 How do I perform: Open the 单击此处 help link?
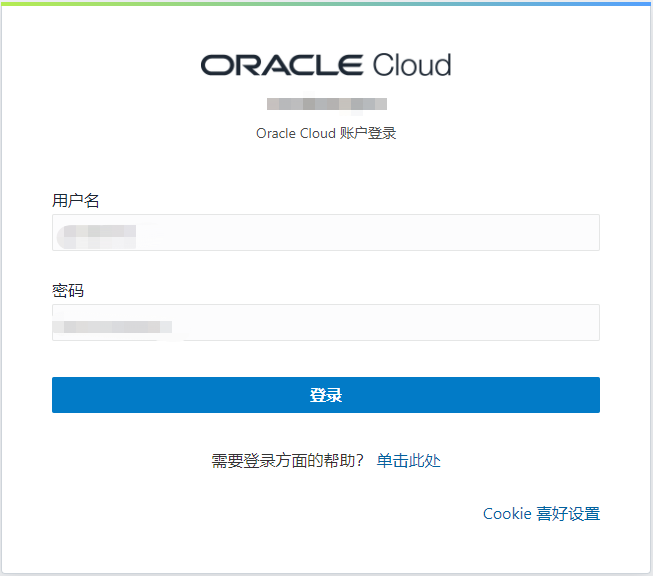[409, 461]
